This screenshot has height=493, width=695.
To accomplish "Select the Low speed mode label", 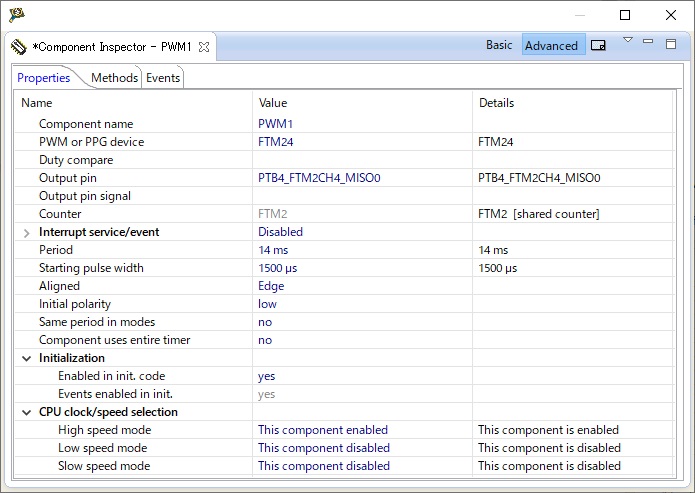I will [x=102, y=448].
